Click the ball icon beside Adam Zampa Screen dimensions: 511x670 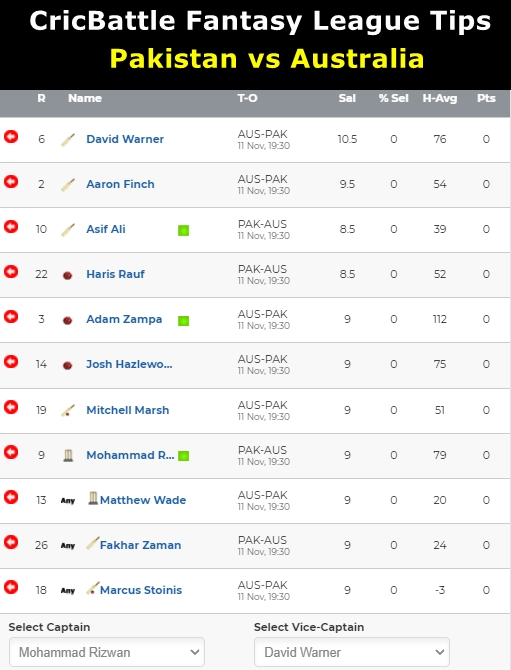point(68,320)
